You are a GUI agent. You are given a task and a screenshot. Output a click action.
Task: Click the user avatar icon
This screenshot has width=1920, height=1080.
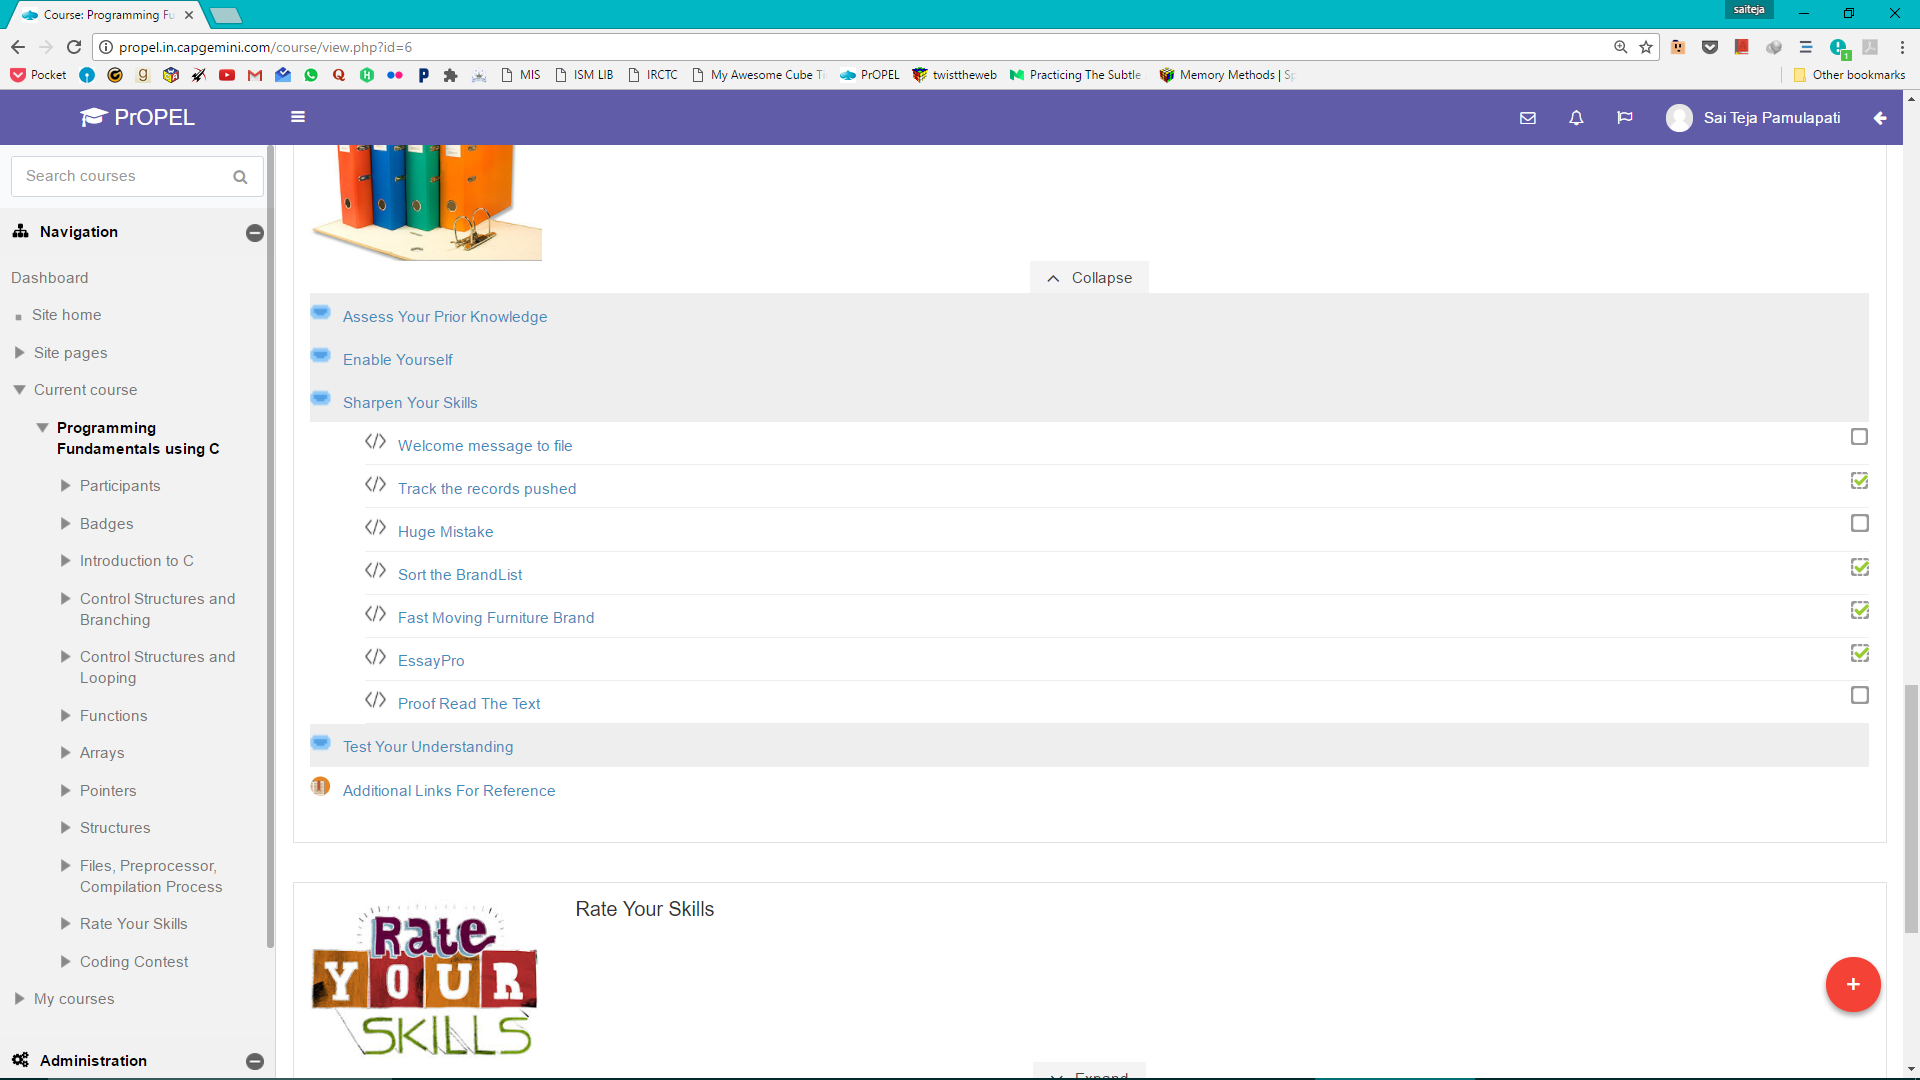[1680, 118]
